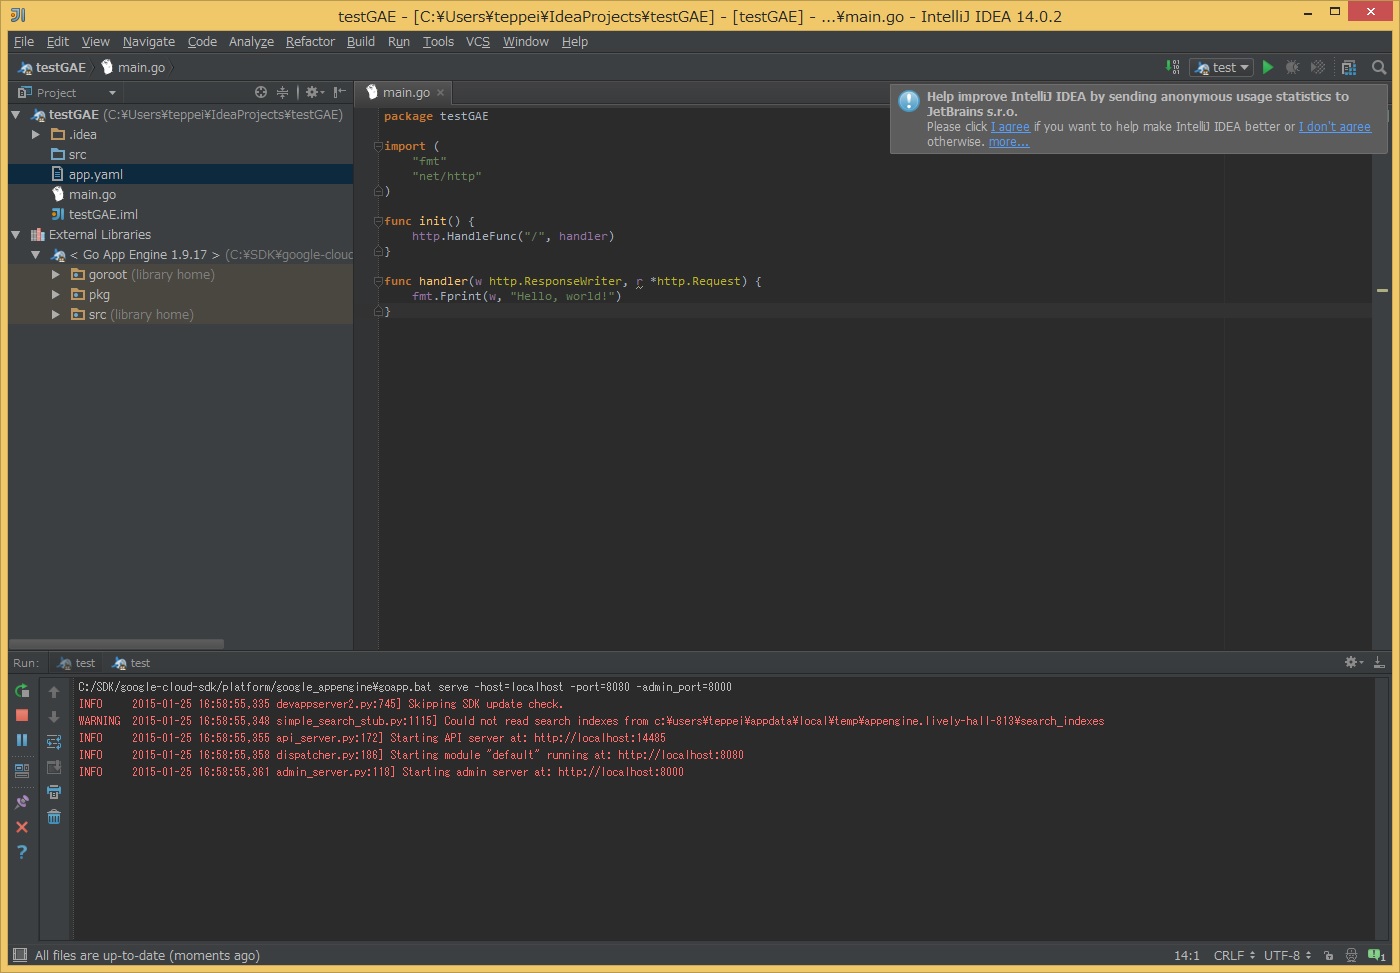
Task: Clear all console output with trash icon
Action: [54, 817]
